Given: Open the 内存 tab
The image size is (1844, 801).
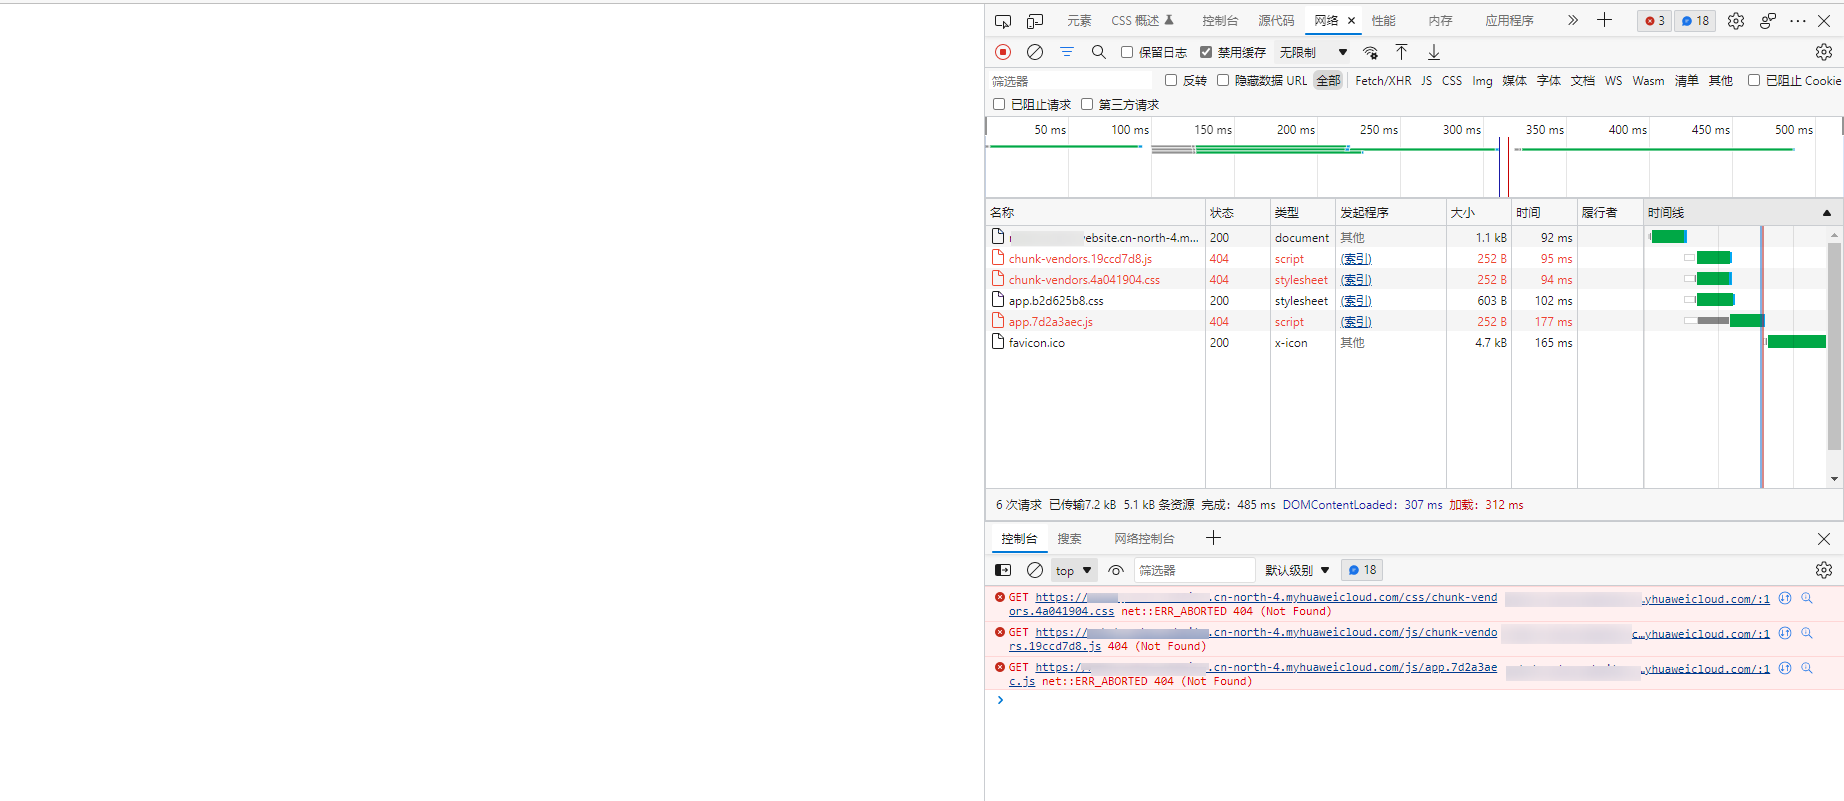Looking at the screenshot, I should (x=1440, y=21).
